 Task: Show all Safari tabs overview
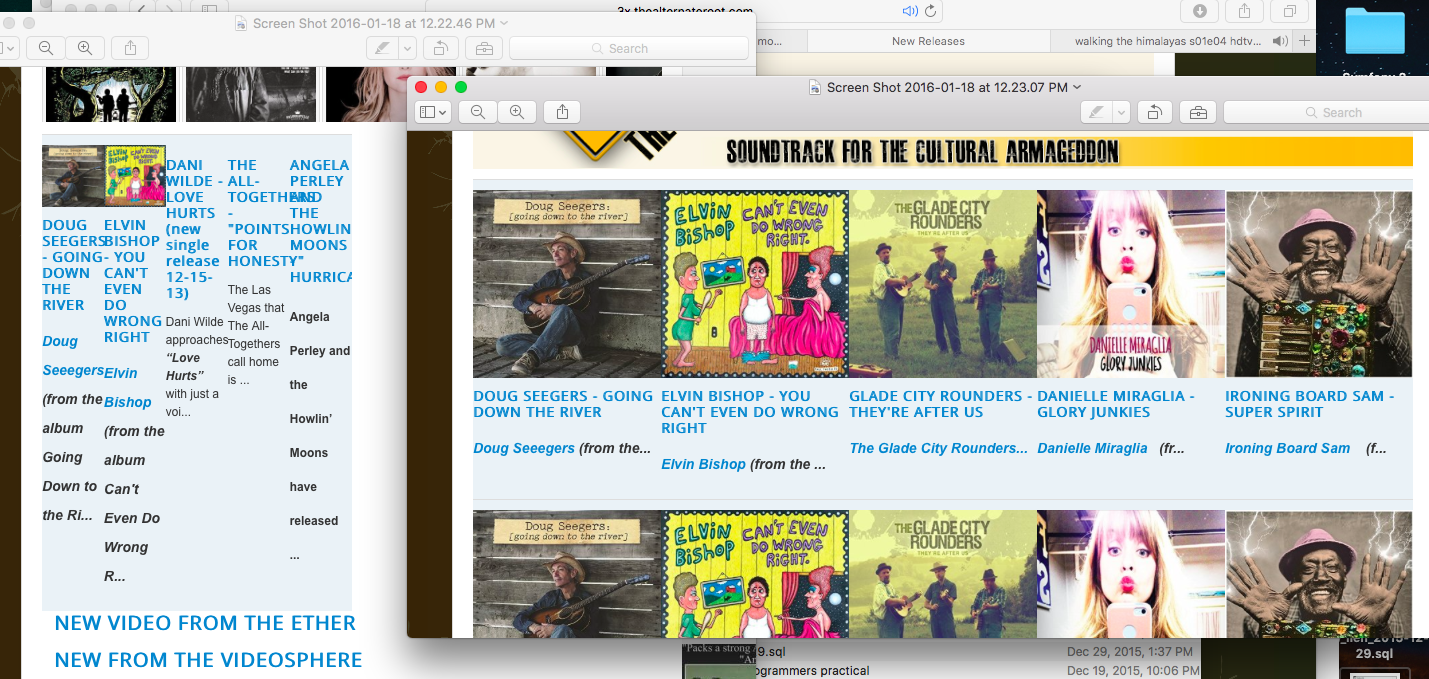[x=1290, y=11]
